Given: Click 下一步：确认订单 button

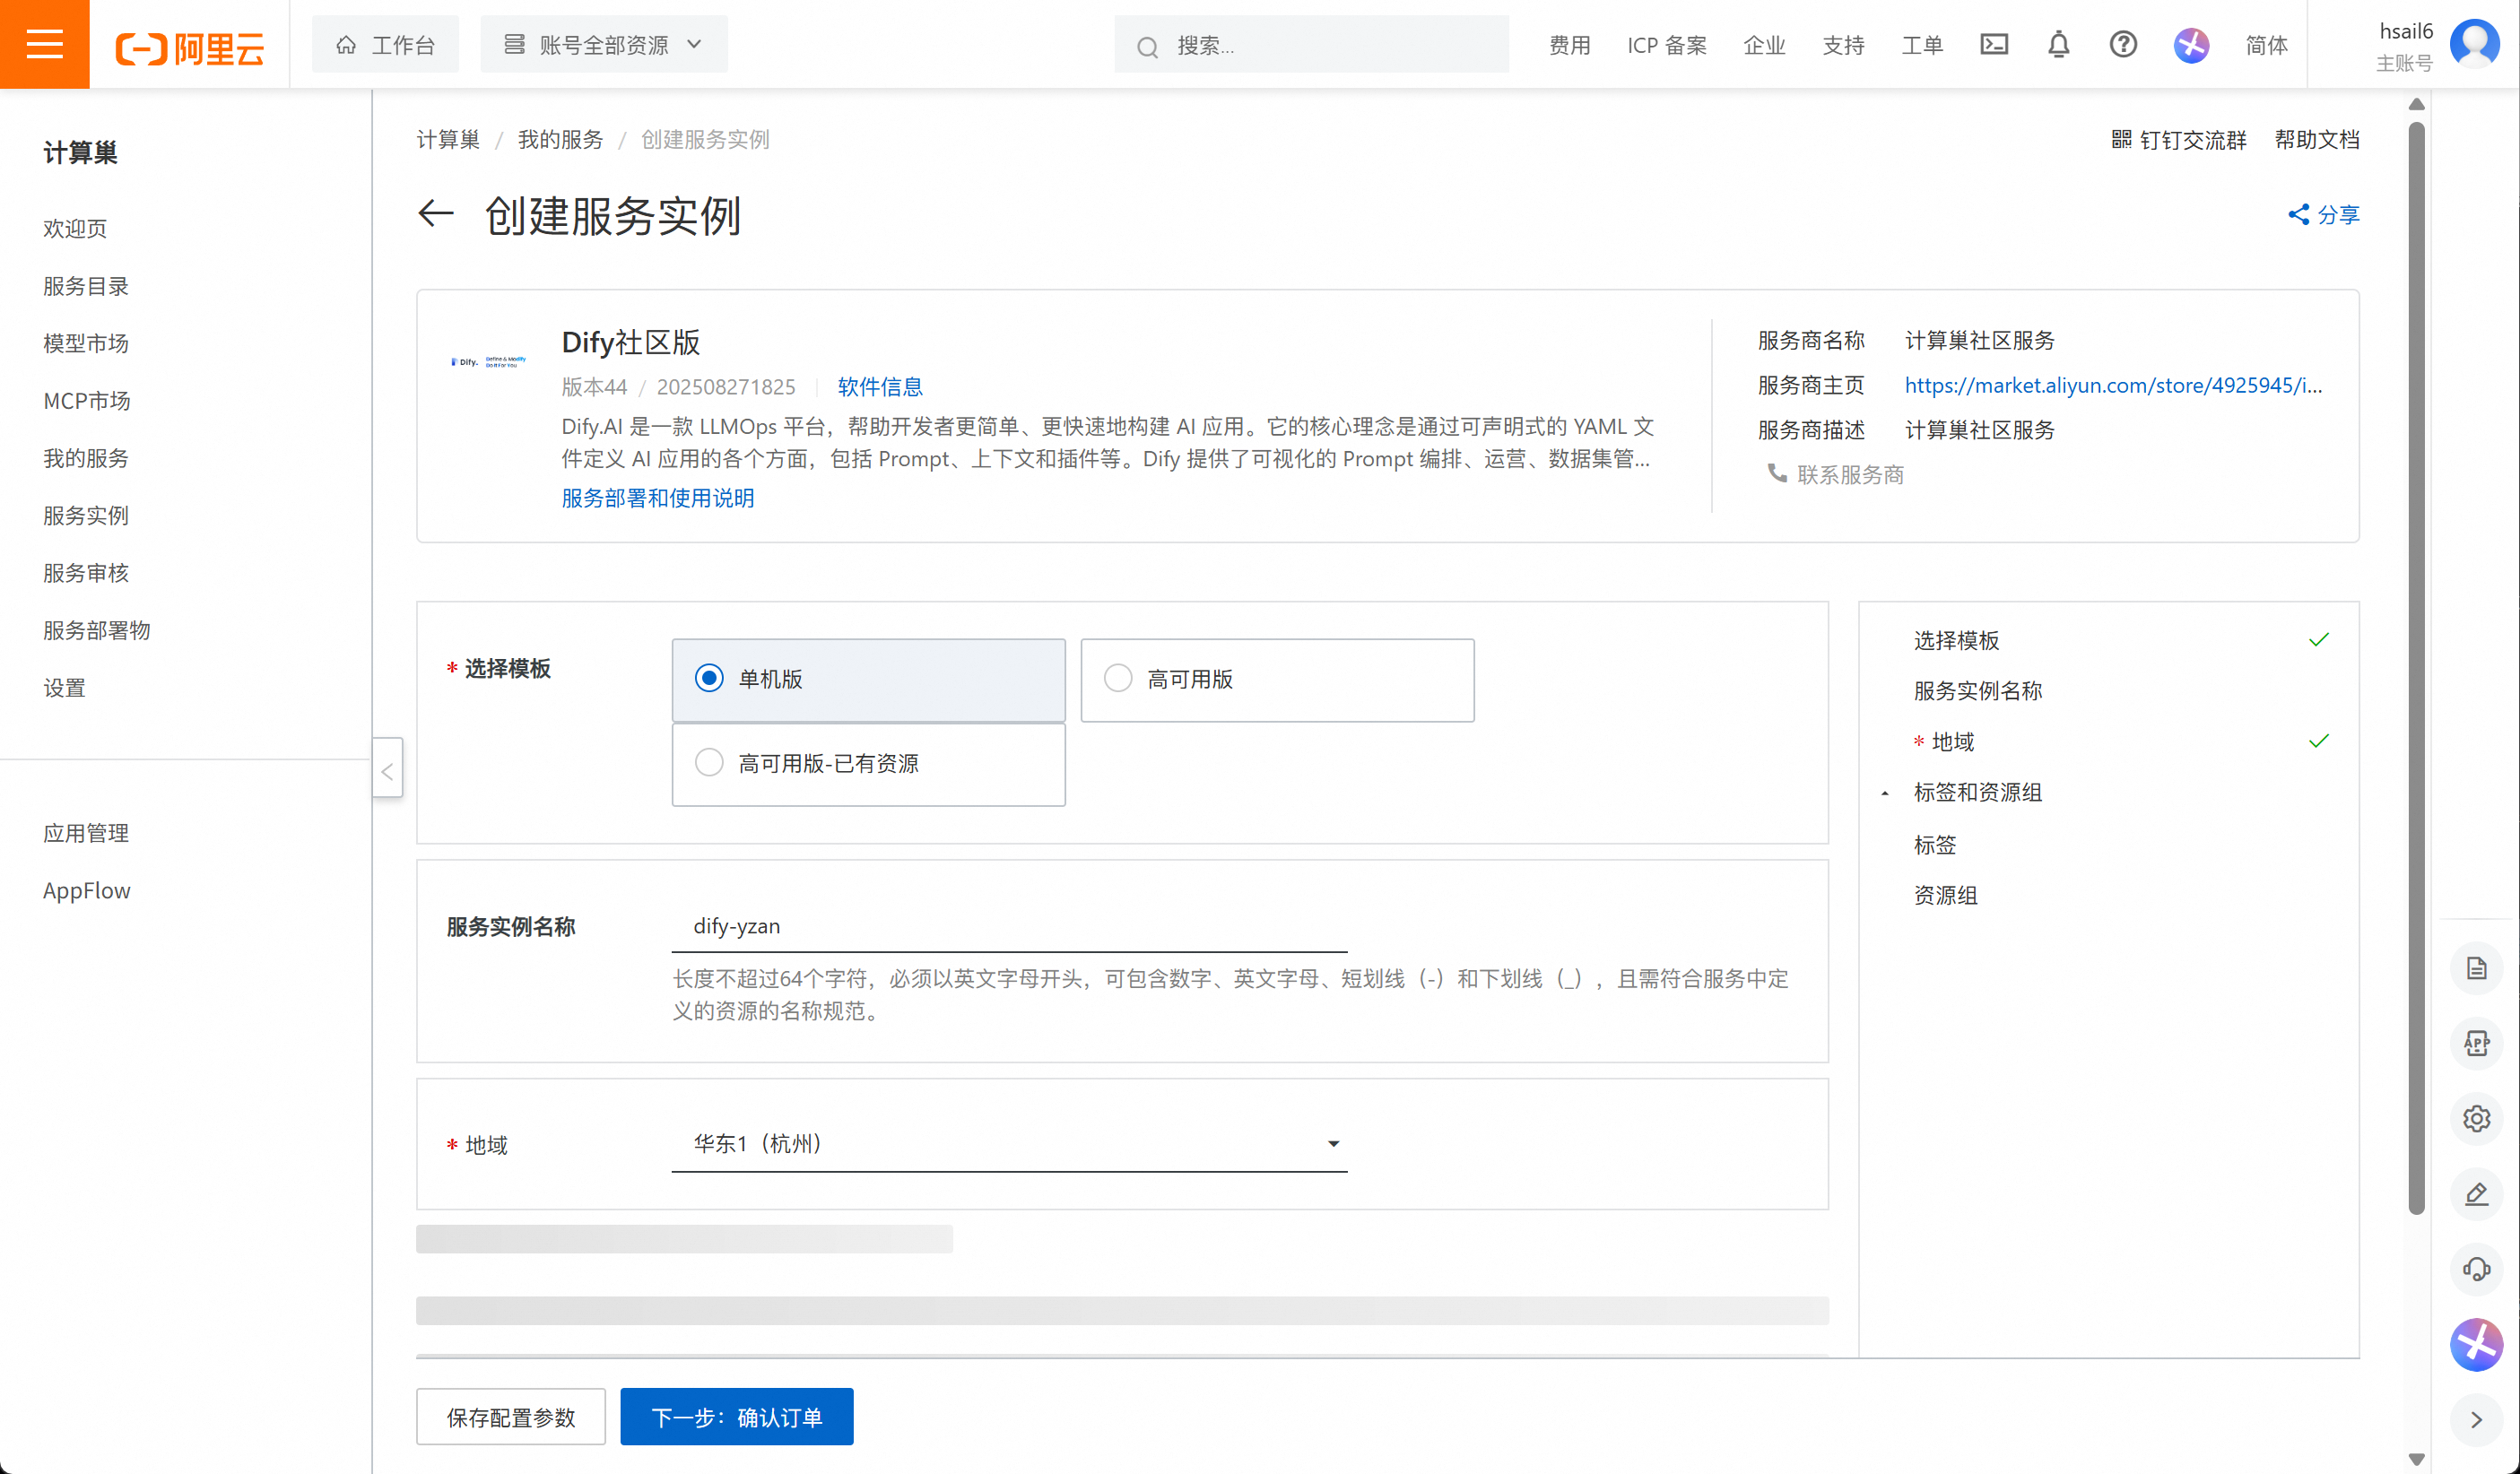Looking at the screenshot, I should pyautogui.click(x=736, y=1416).
